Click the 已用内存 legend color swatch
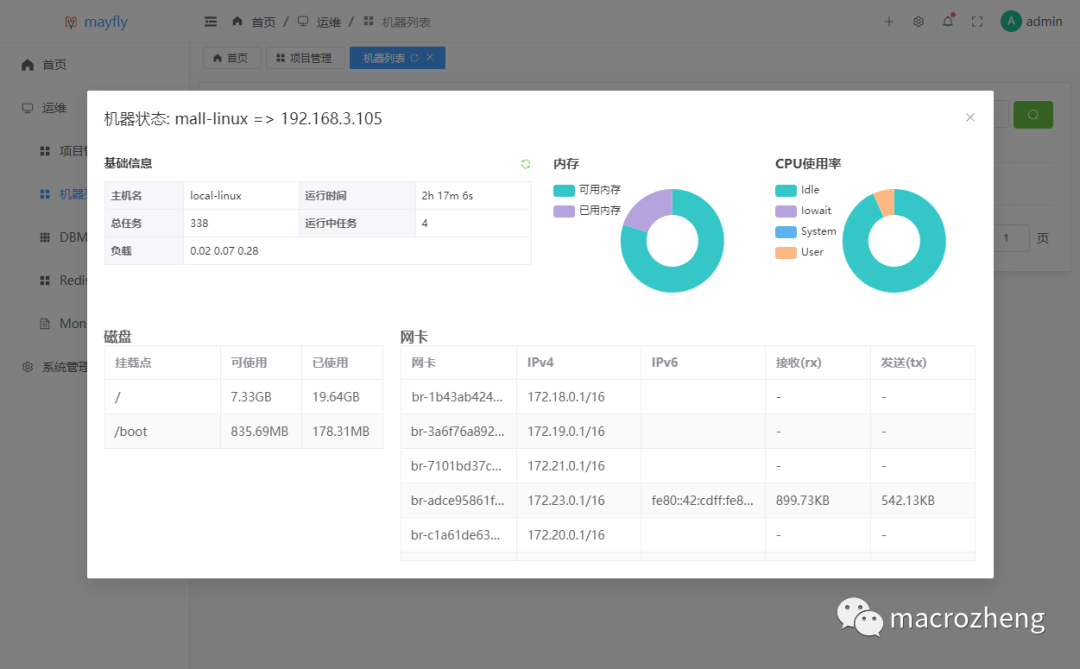The width and height of the screenshot is (1080, 669). pyautogui.click(x=566, y=211)
